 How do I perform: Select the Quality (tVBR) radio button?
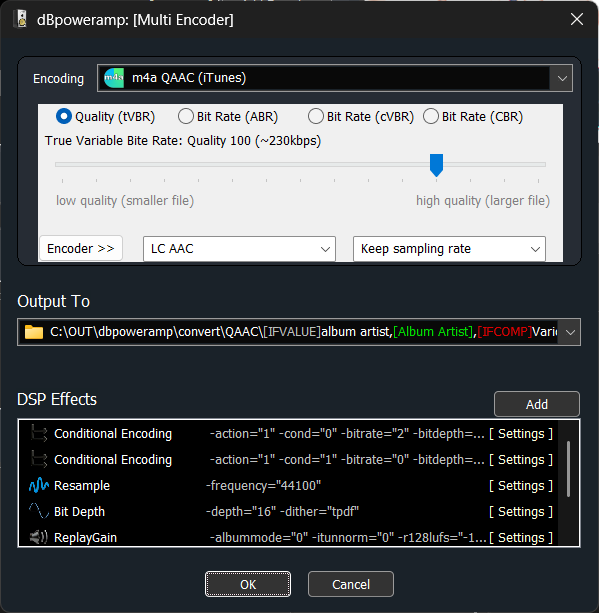click(63, 117)
